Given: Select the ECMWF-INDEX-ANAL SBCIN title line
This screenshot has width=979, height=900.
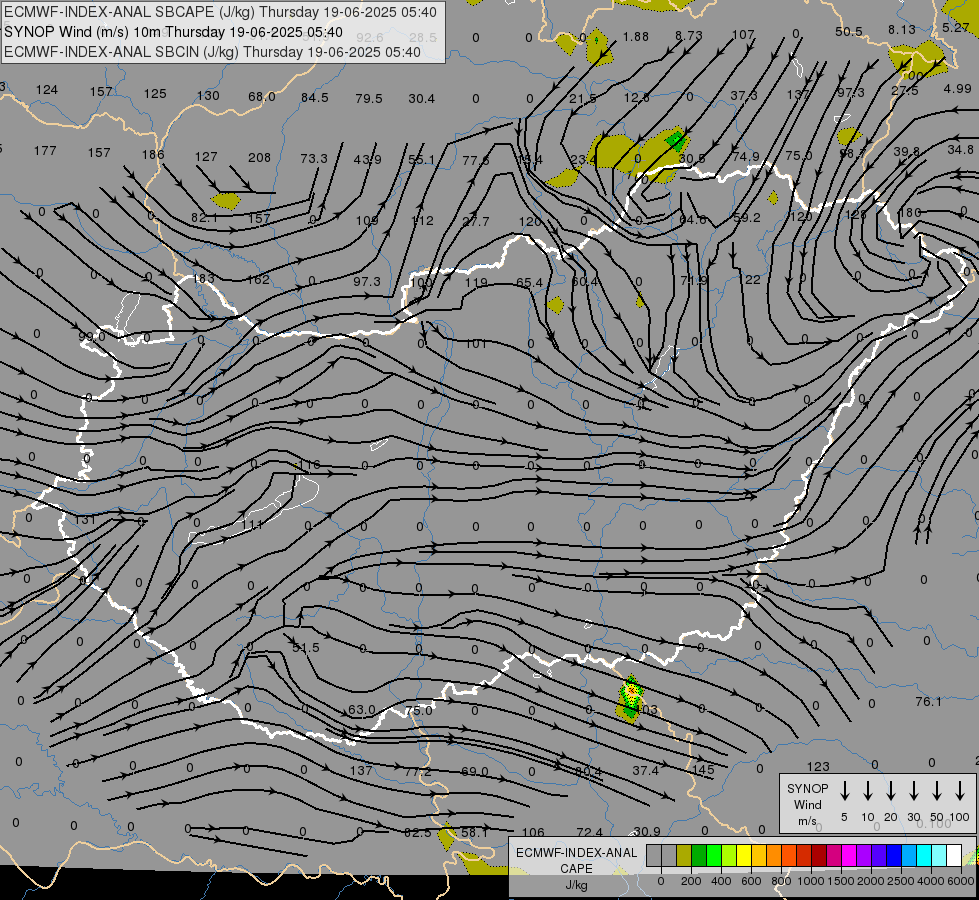Looking at the screenshot, I should click(212, 52).
